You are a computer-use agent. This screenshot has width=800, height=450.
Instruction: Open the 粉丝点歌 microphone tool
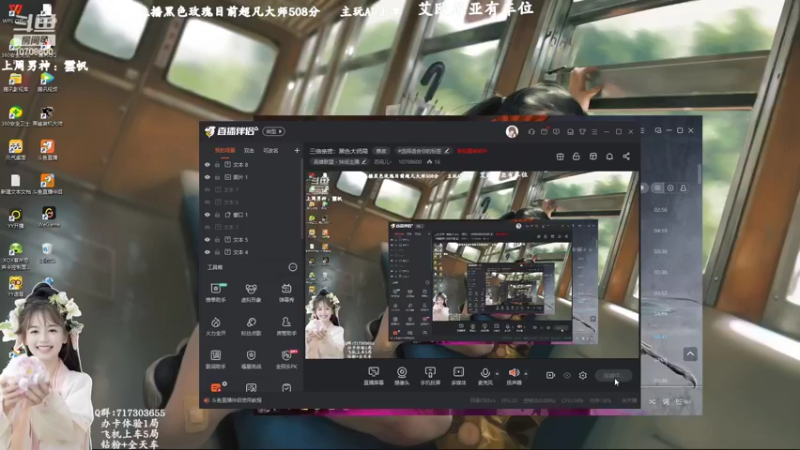[x=251, y=327]
